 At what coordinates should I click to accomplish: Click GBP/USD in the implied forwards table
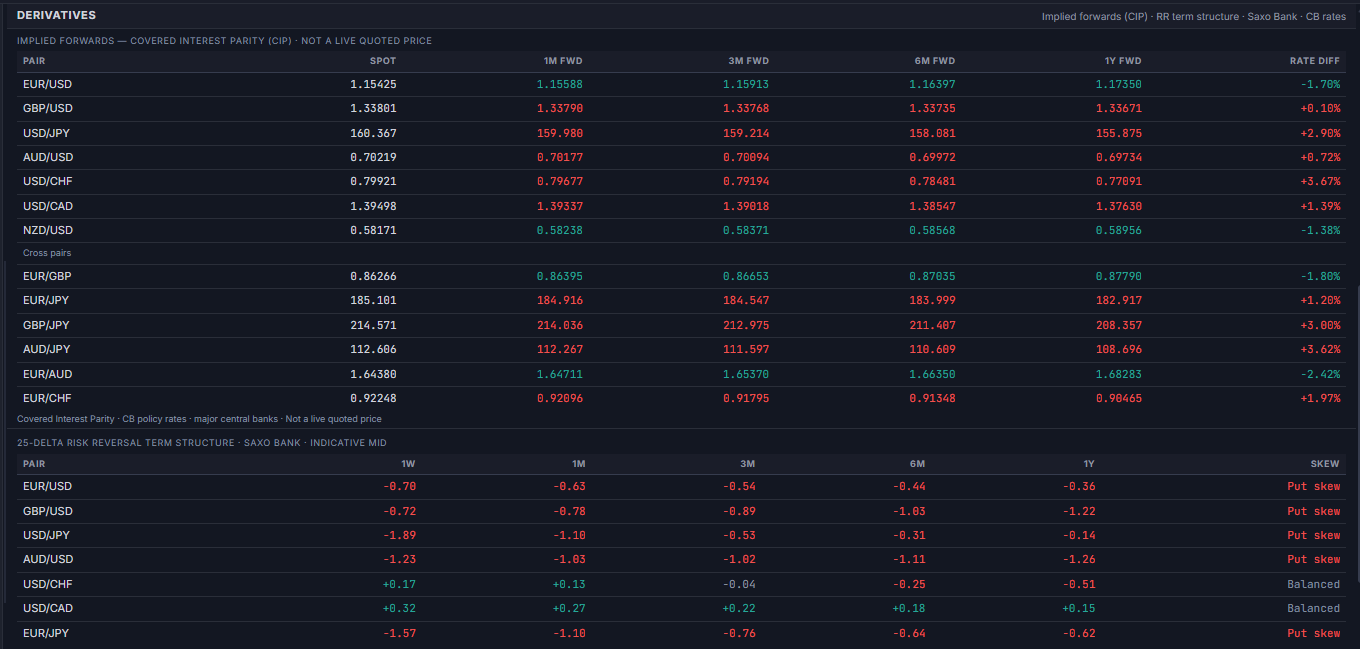(x=48, y=108)
